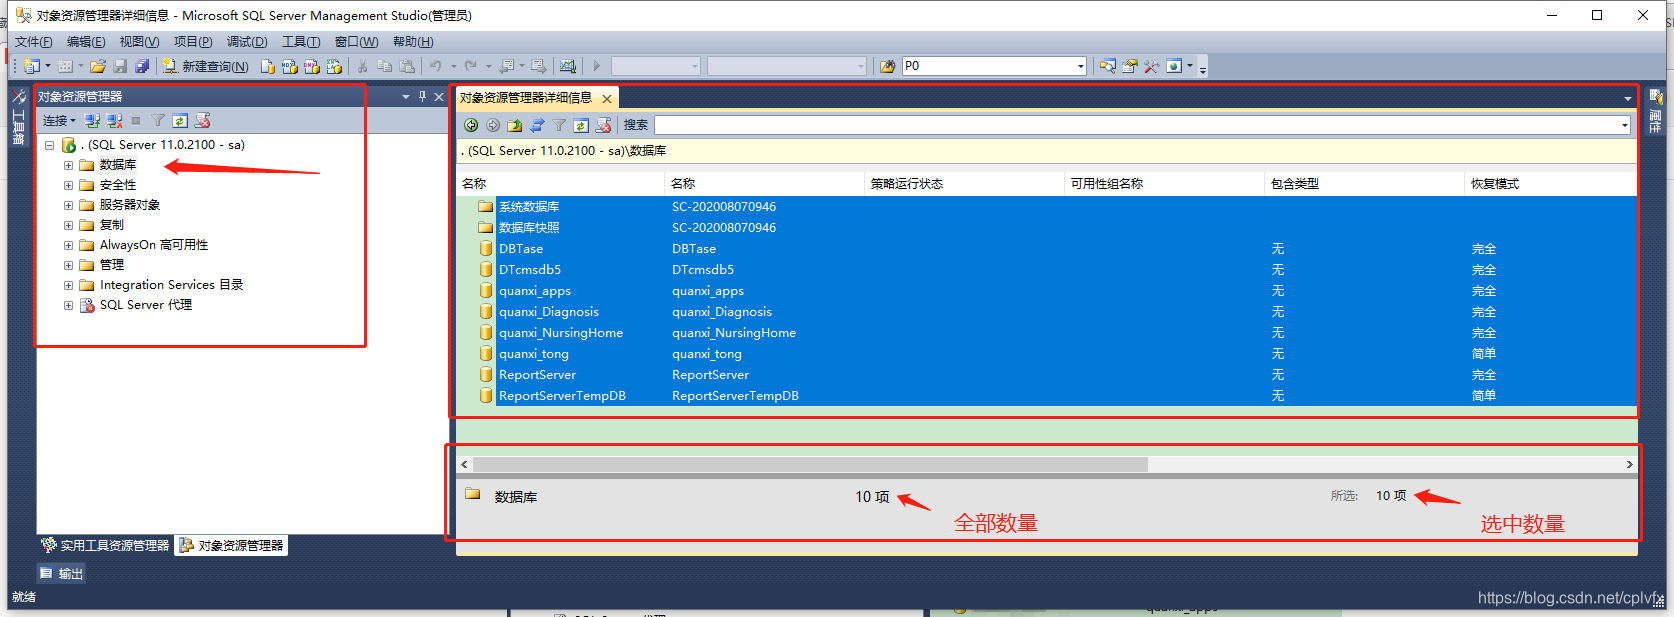Switch to 实用工具资源管理器 bottom tab

[x=106, y=545]
